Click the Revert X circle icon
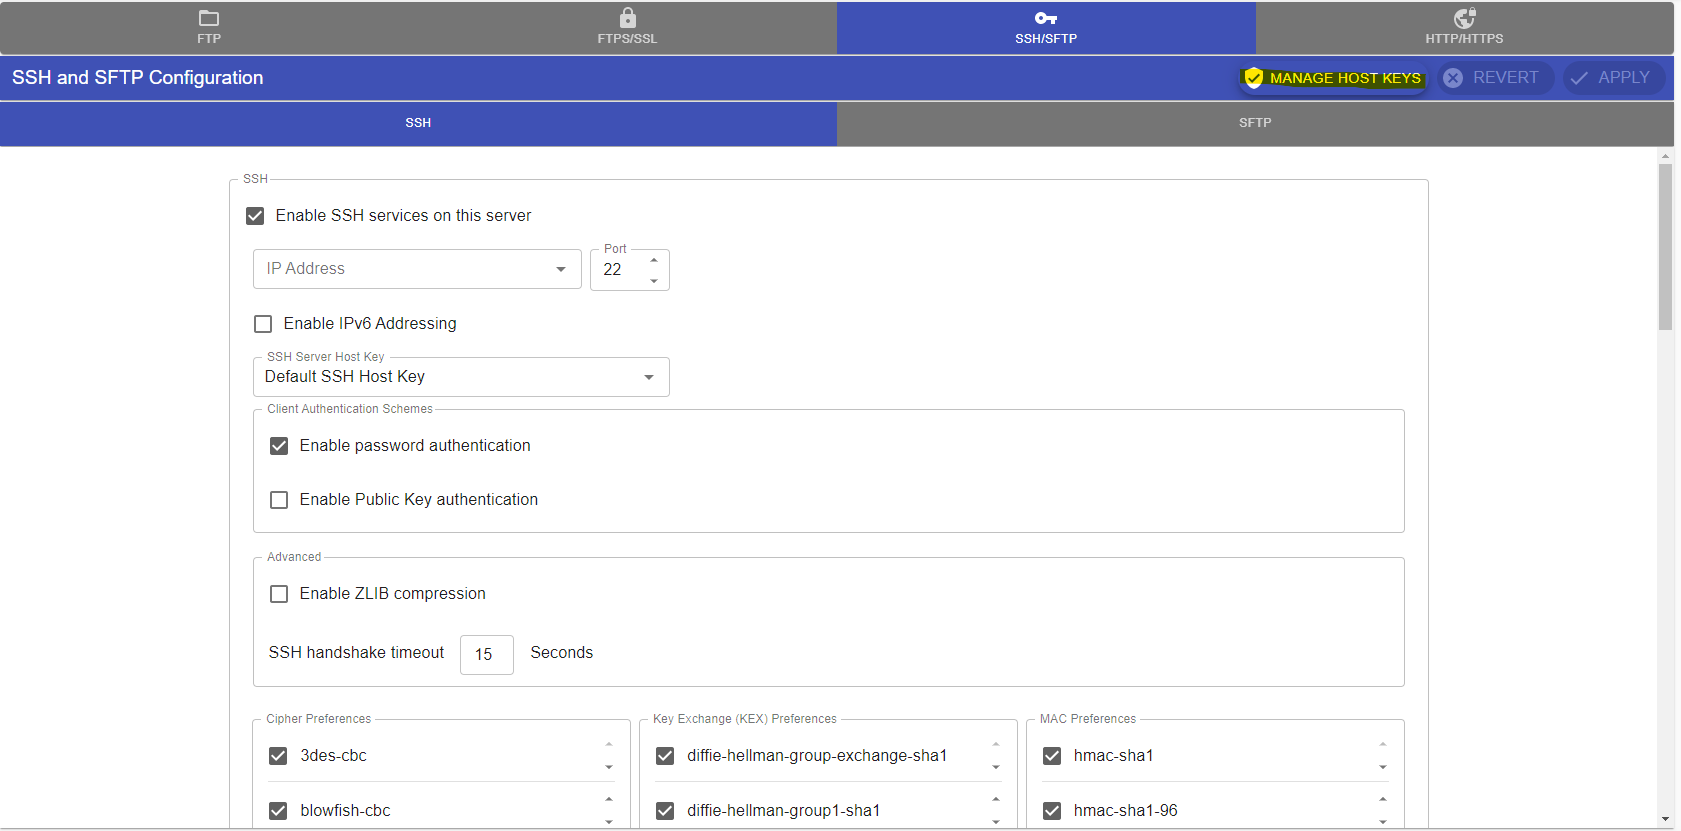Screen dimensions: 1681x831 tap(1453, 78)
